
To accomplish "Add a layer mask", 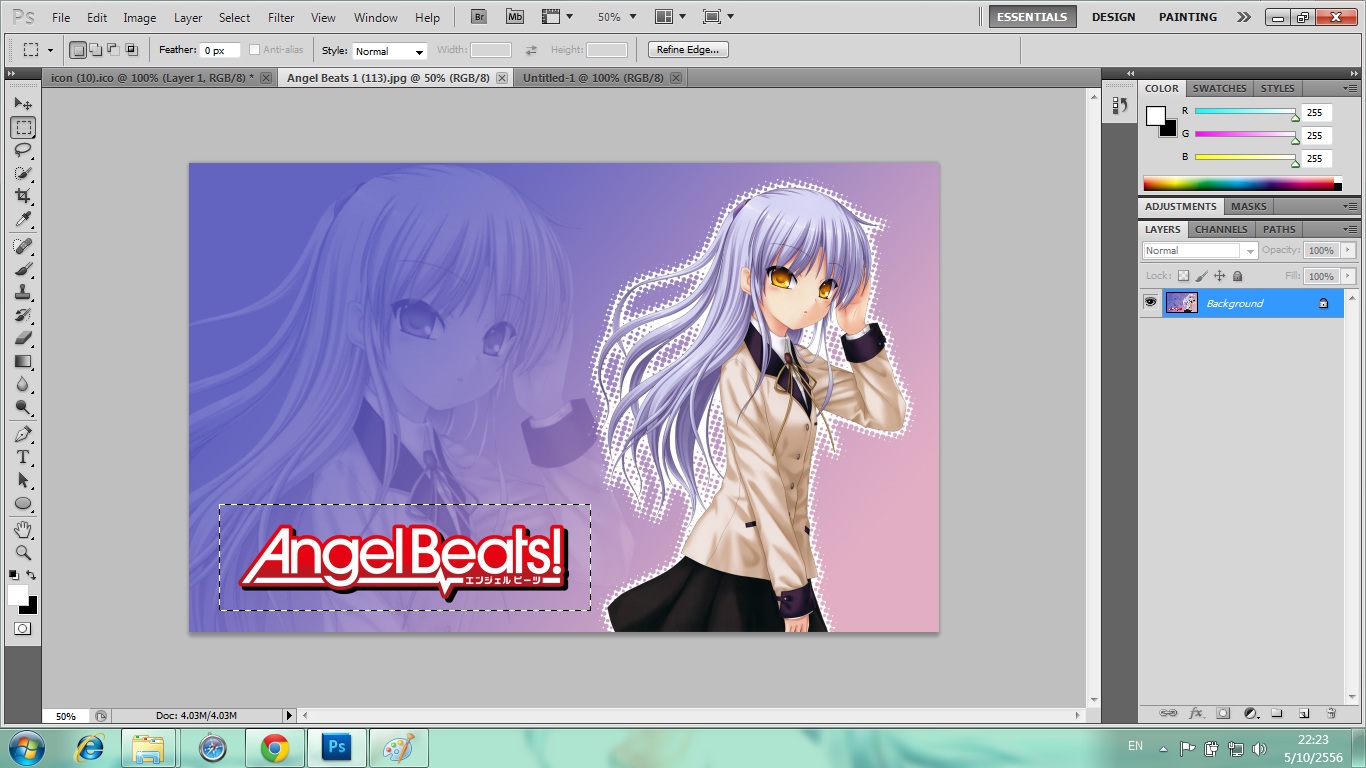I will (x=1222, y=713).
